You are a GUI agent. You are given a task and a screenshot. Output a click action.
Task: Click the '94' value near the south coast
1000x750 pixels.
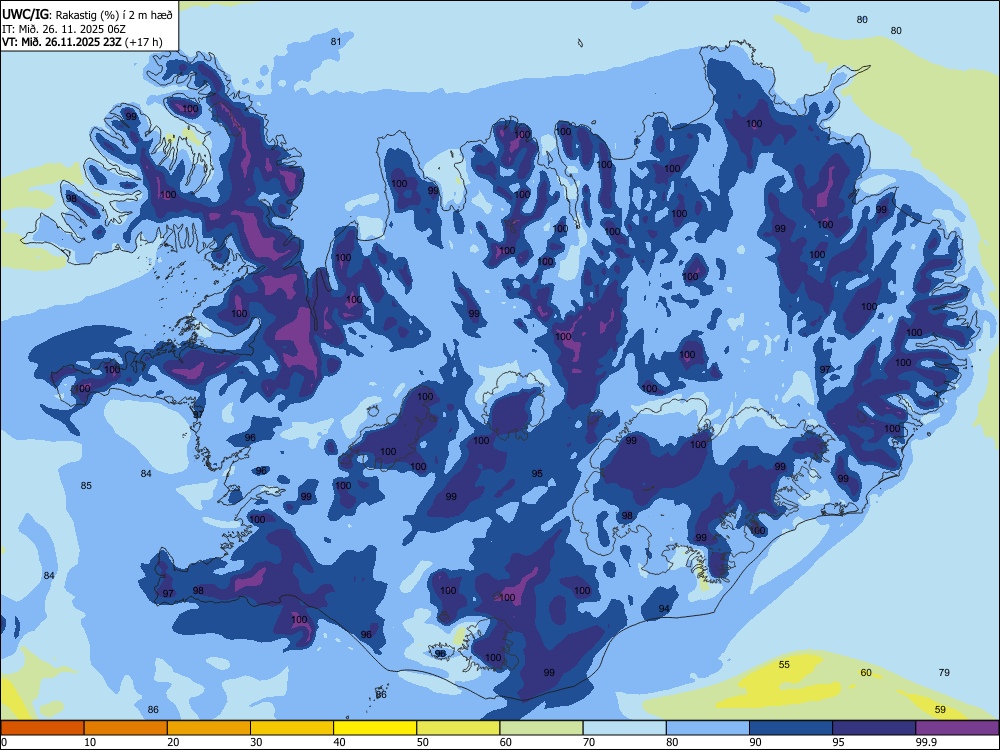coord(664,608)
